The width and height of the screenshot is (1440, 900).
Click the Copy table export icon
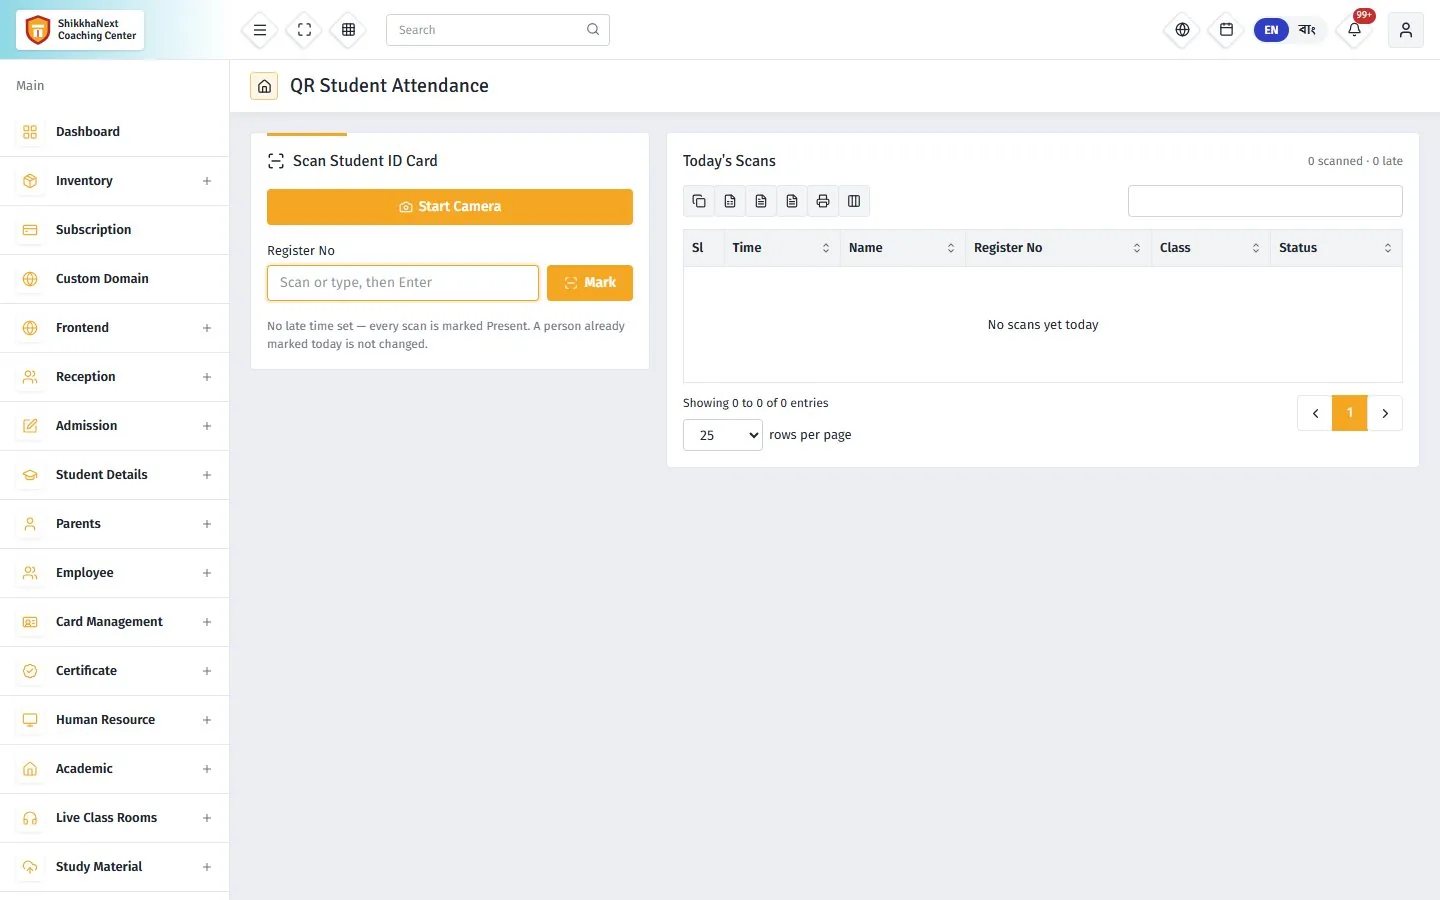pos(699,201)
